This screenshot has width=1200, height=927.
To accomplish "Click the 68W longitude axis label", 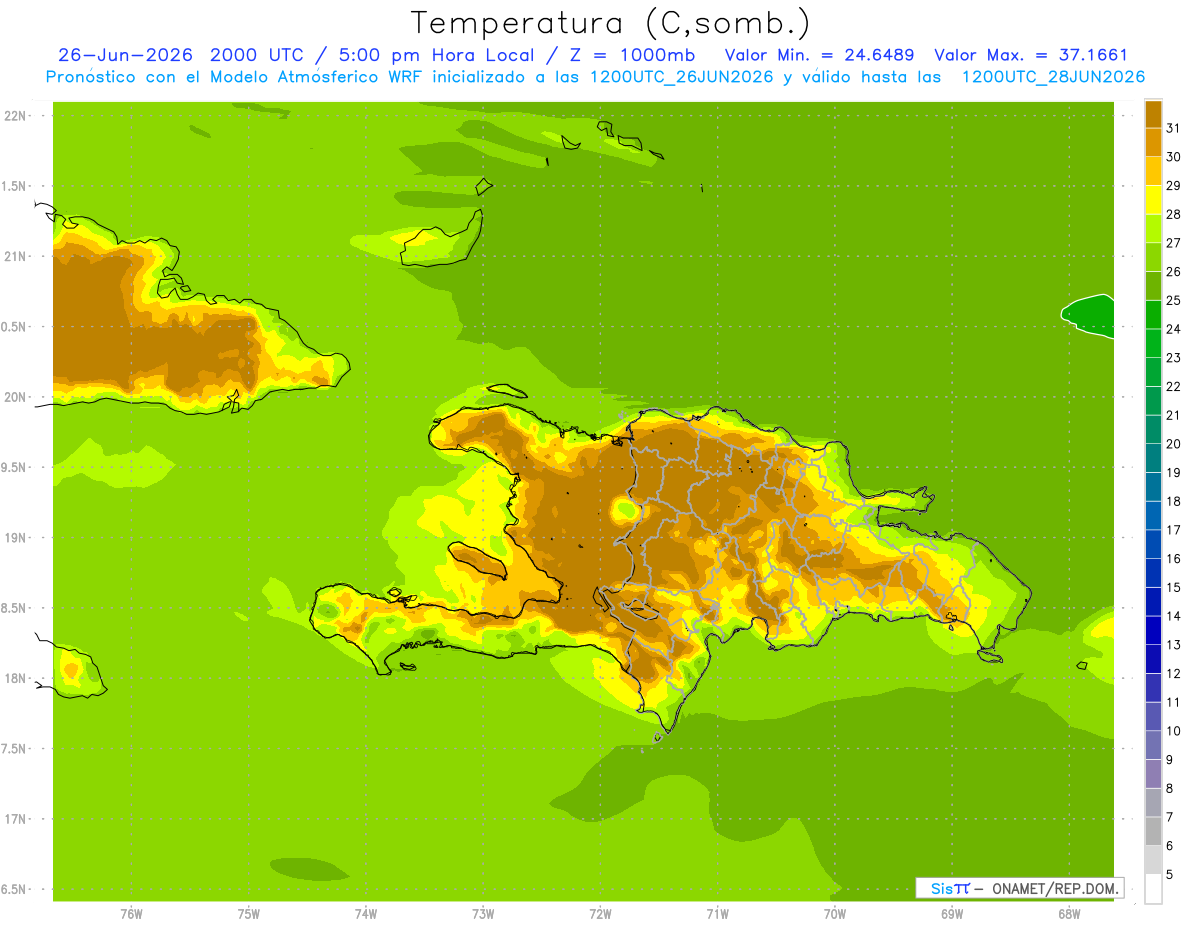I will click(1068, 914).
